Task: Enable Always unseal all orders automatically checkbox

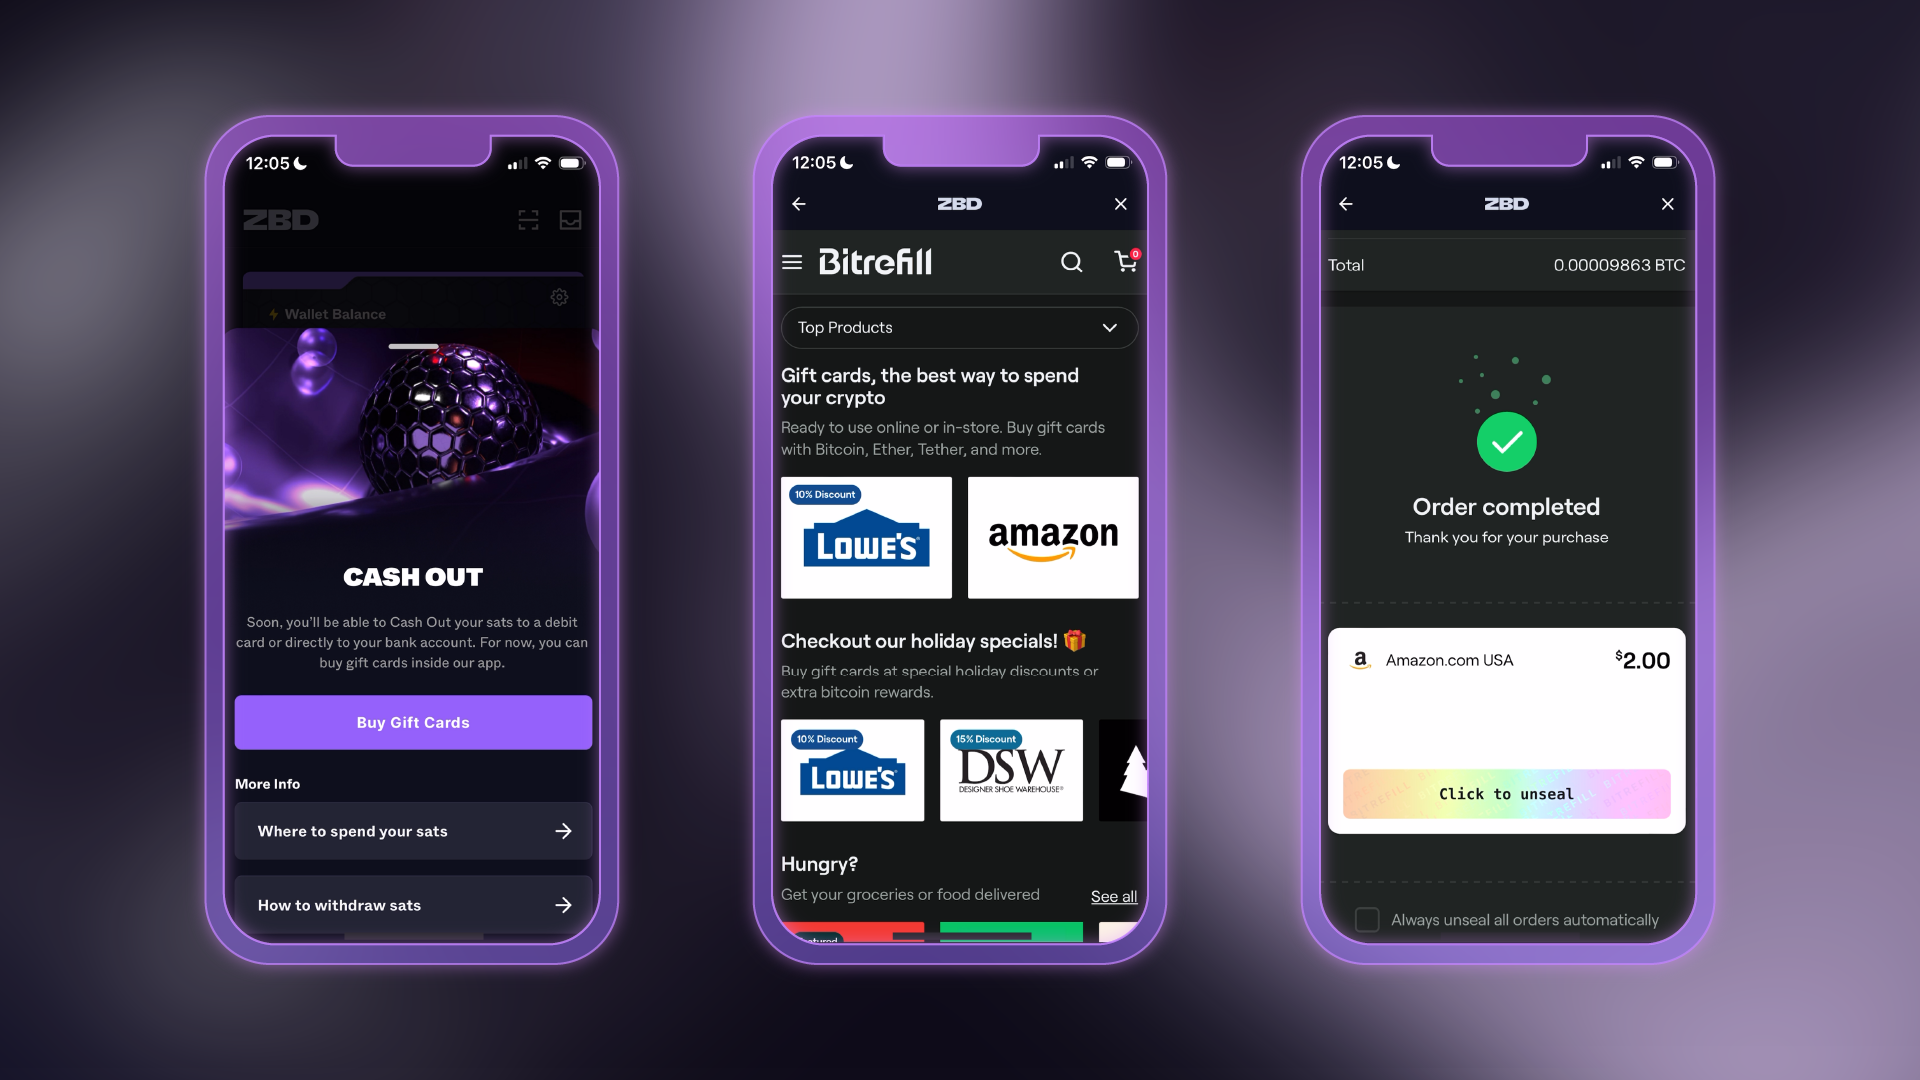Action: pos(1367,919)
